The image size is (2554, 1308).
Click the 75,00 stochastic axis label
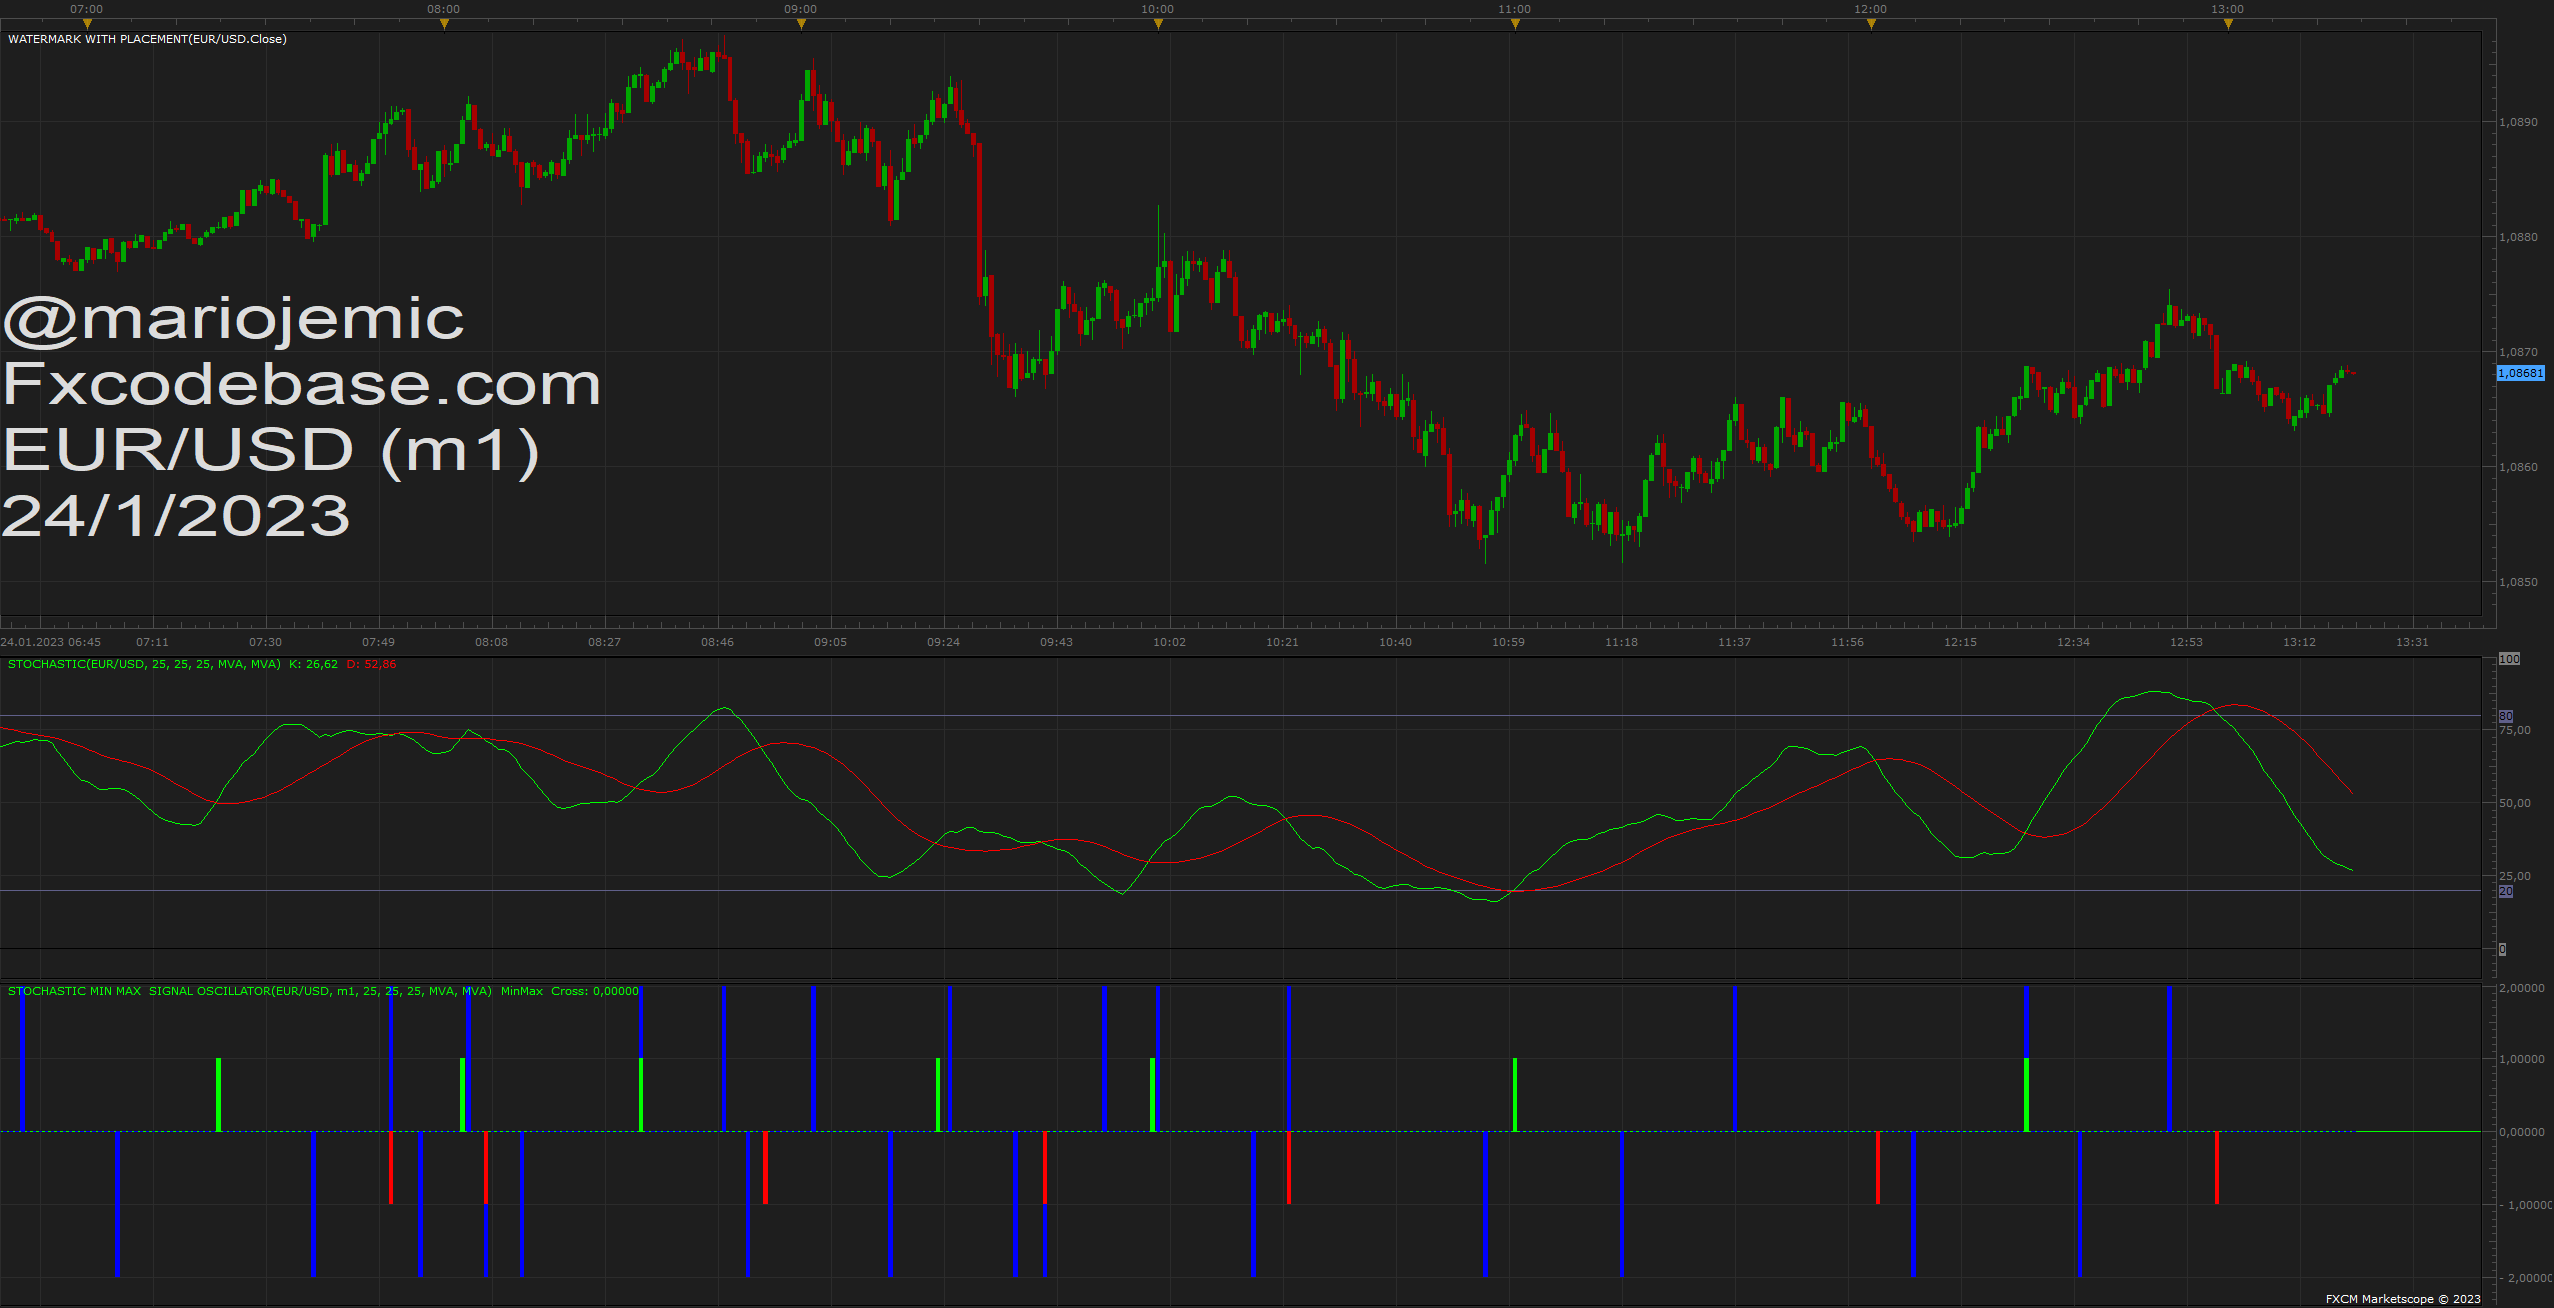tap(2515, 730)
